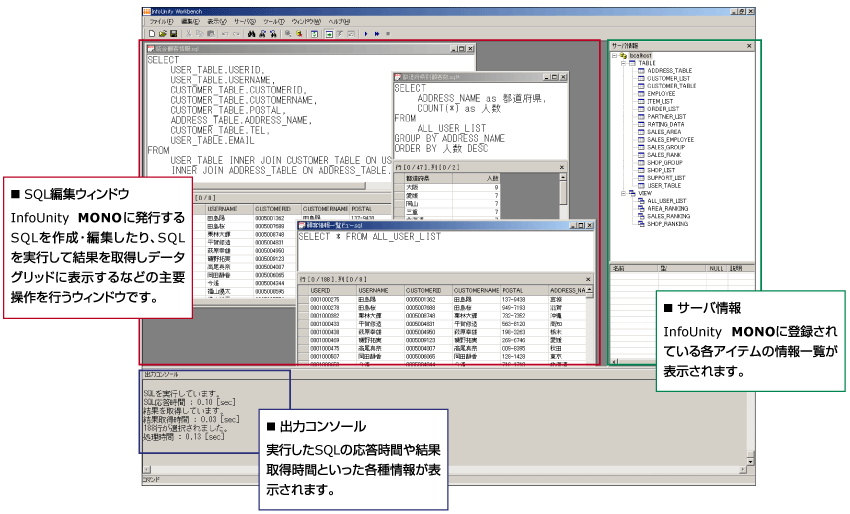Click the Paste clipboard toolbar icon
The image size is (850, 514).
[209, 34]
